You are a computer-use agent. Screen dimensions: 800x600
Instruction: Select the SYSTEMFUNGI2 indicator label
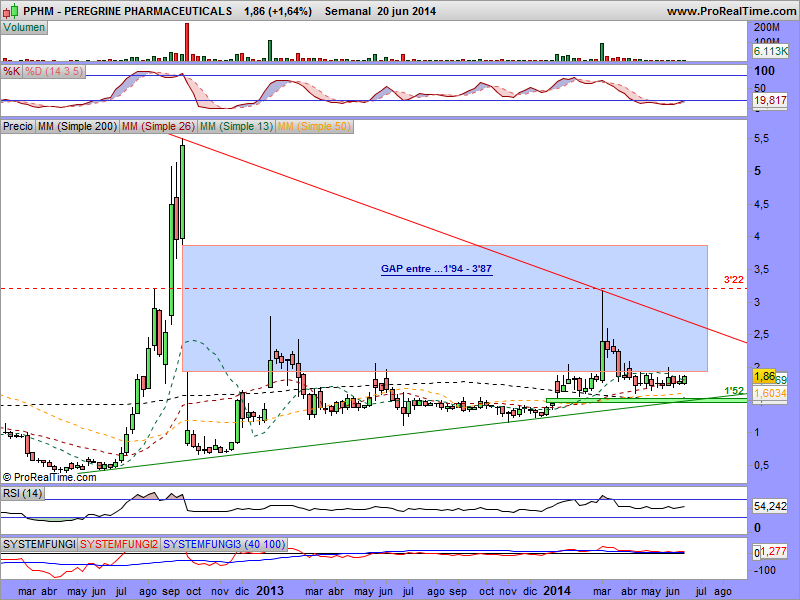coord(119,544)
